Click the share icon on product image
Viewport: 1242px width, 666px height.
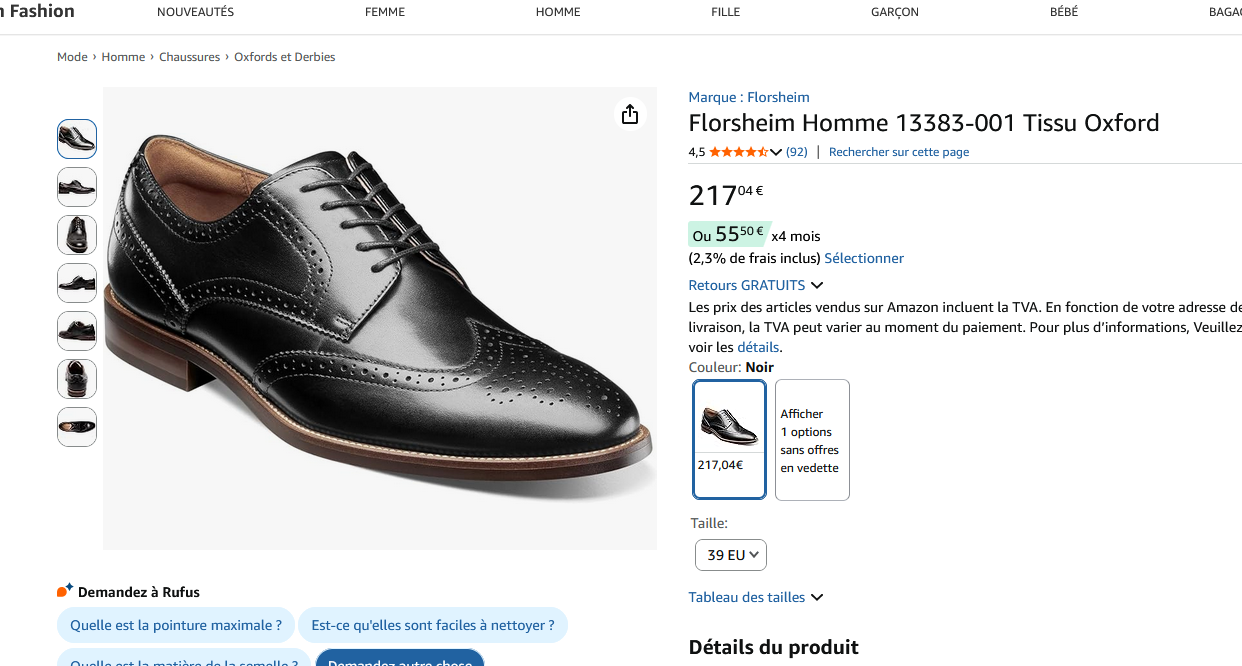point(630,115)
